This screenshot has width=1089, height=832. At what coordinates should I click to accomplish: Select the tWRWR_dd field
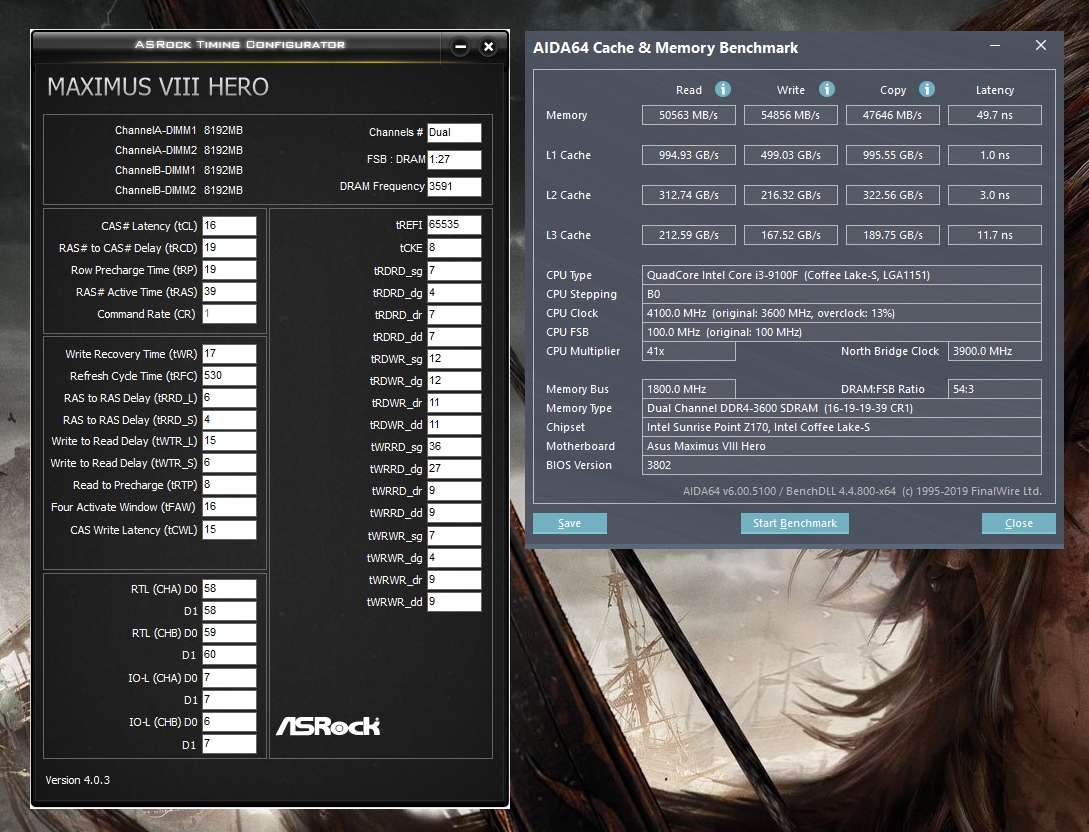coord(454,602)
